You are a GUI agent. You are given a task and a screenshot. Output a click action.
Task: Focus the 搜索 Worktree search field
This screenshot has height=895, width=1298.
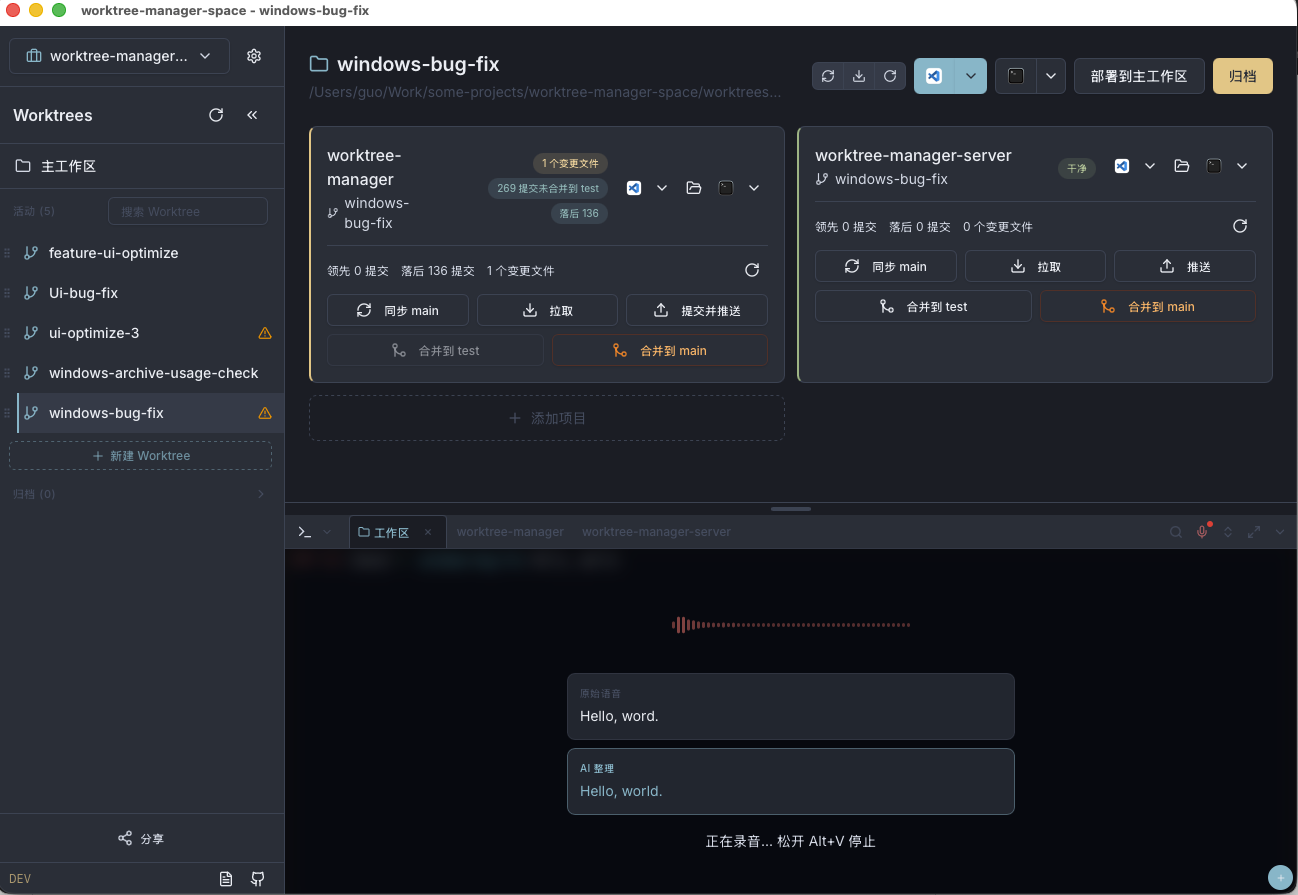tap(188, 211)
